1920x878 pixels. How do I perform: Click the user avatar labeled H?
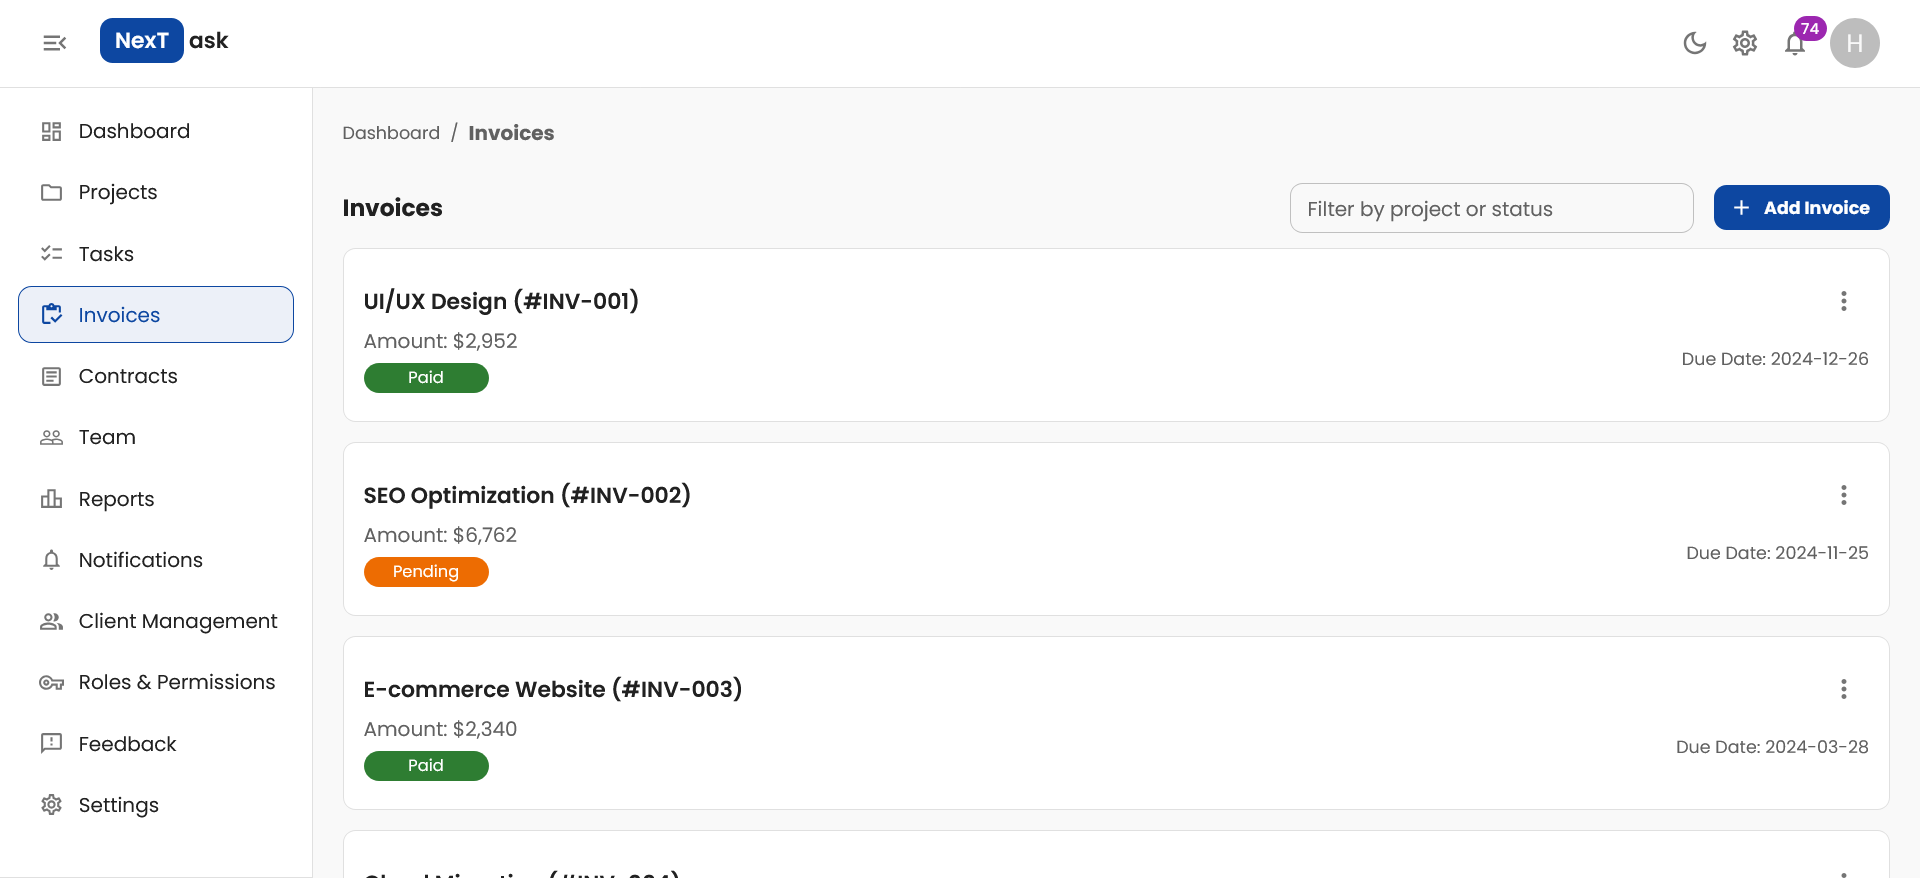pos(1855,43)
